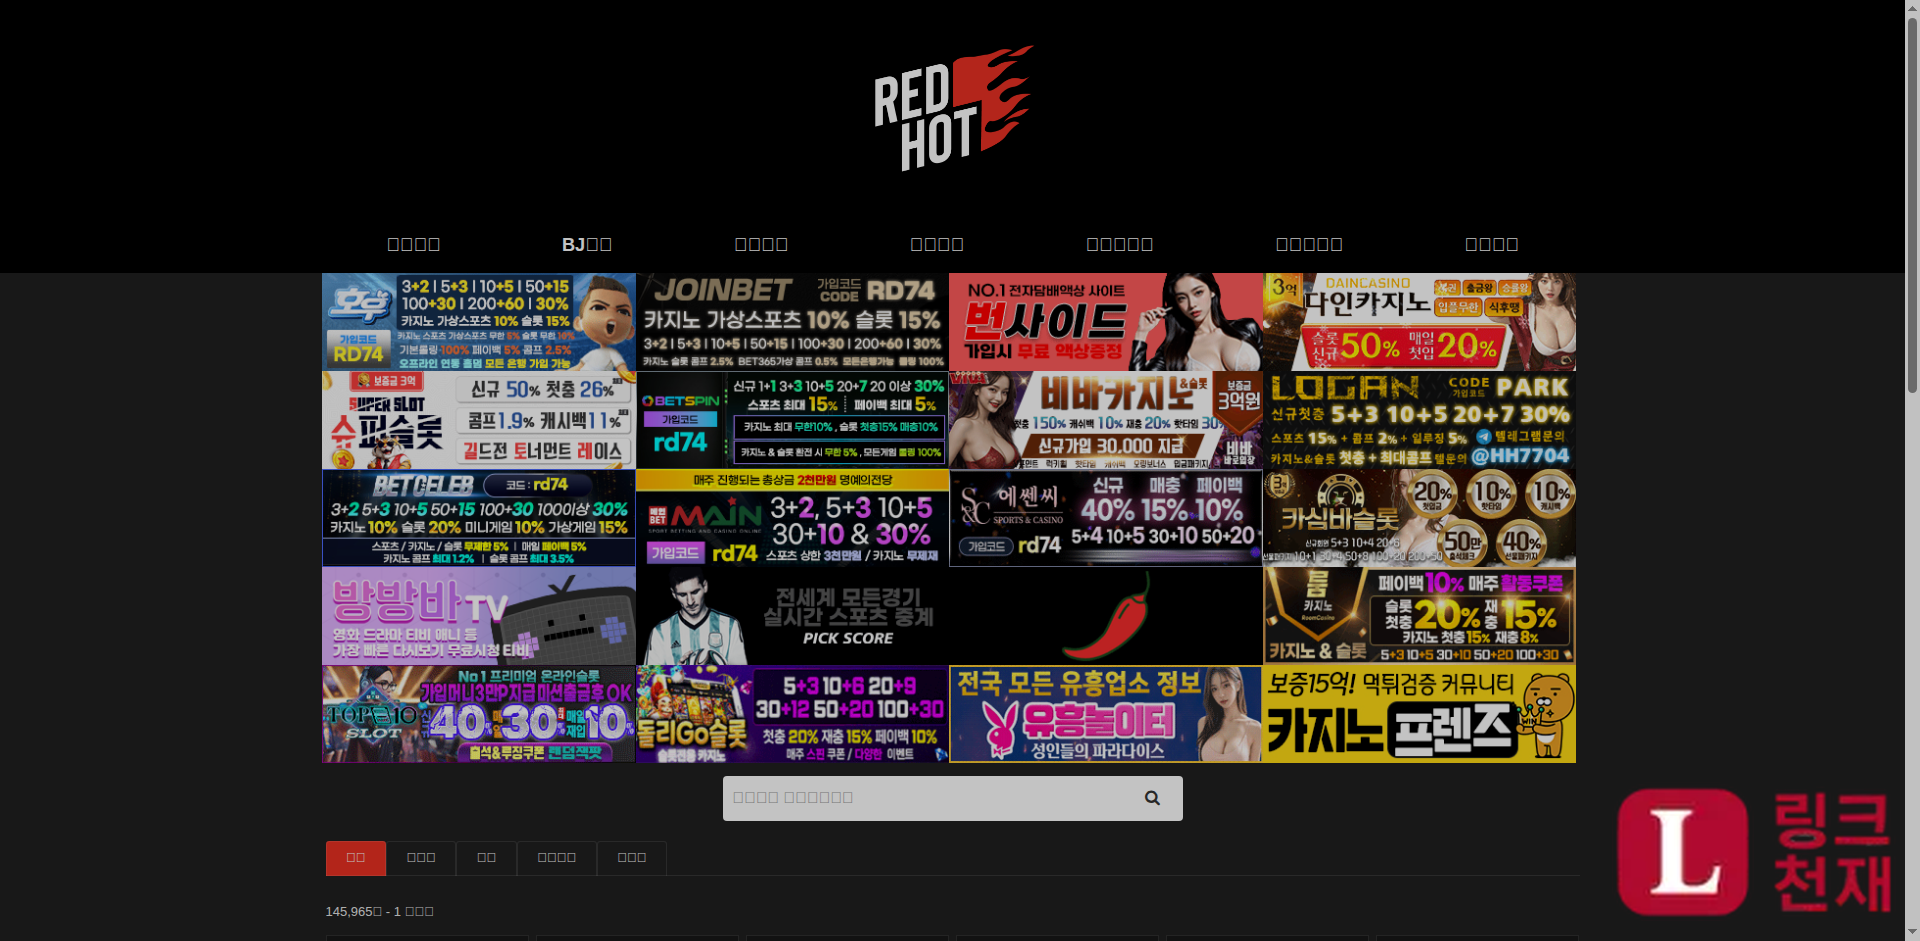This screenshot has height=941, width=1920.
Task: Open the BETCELEB banner ad
Action: point(478,518)
